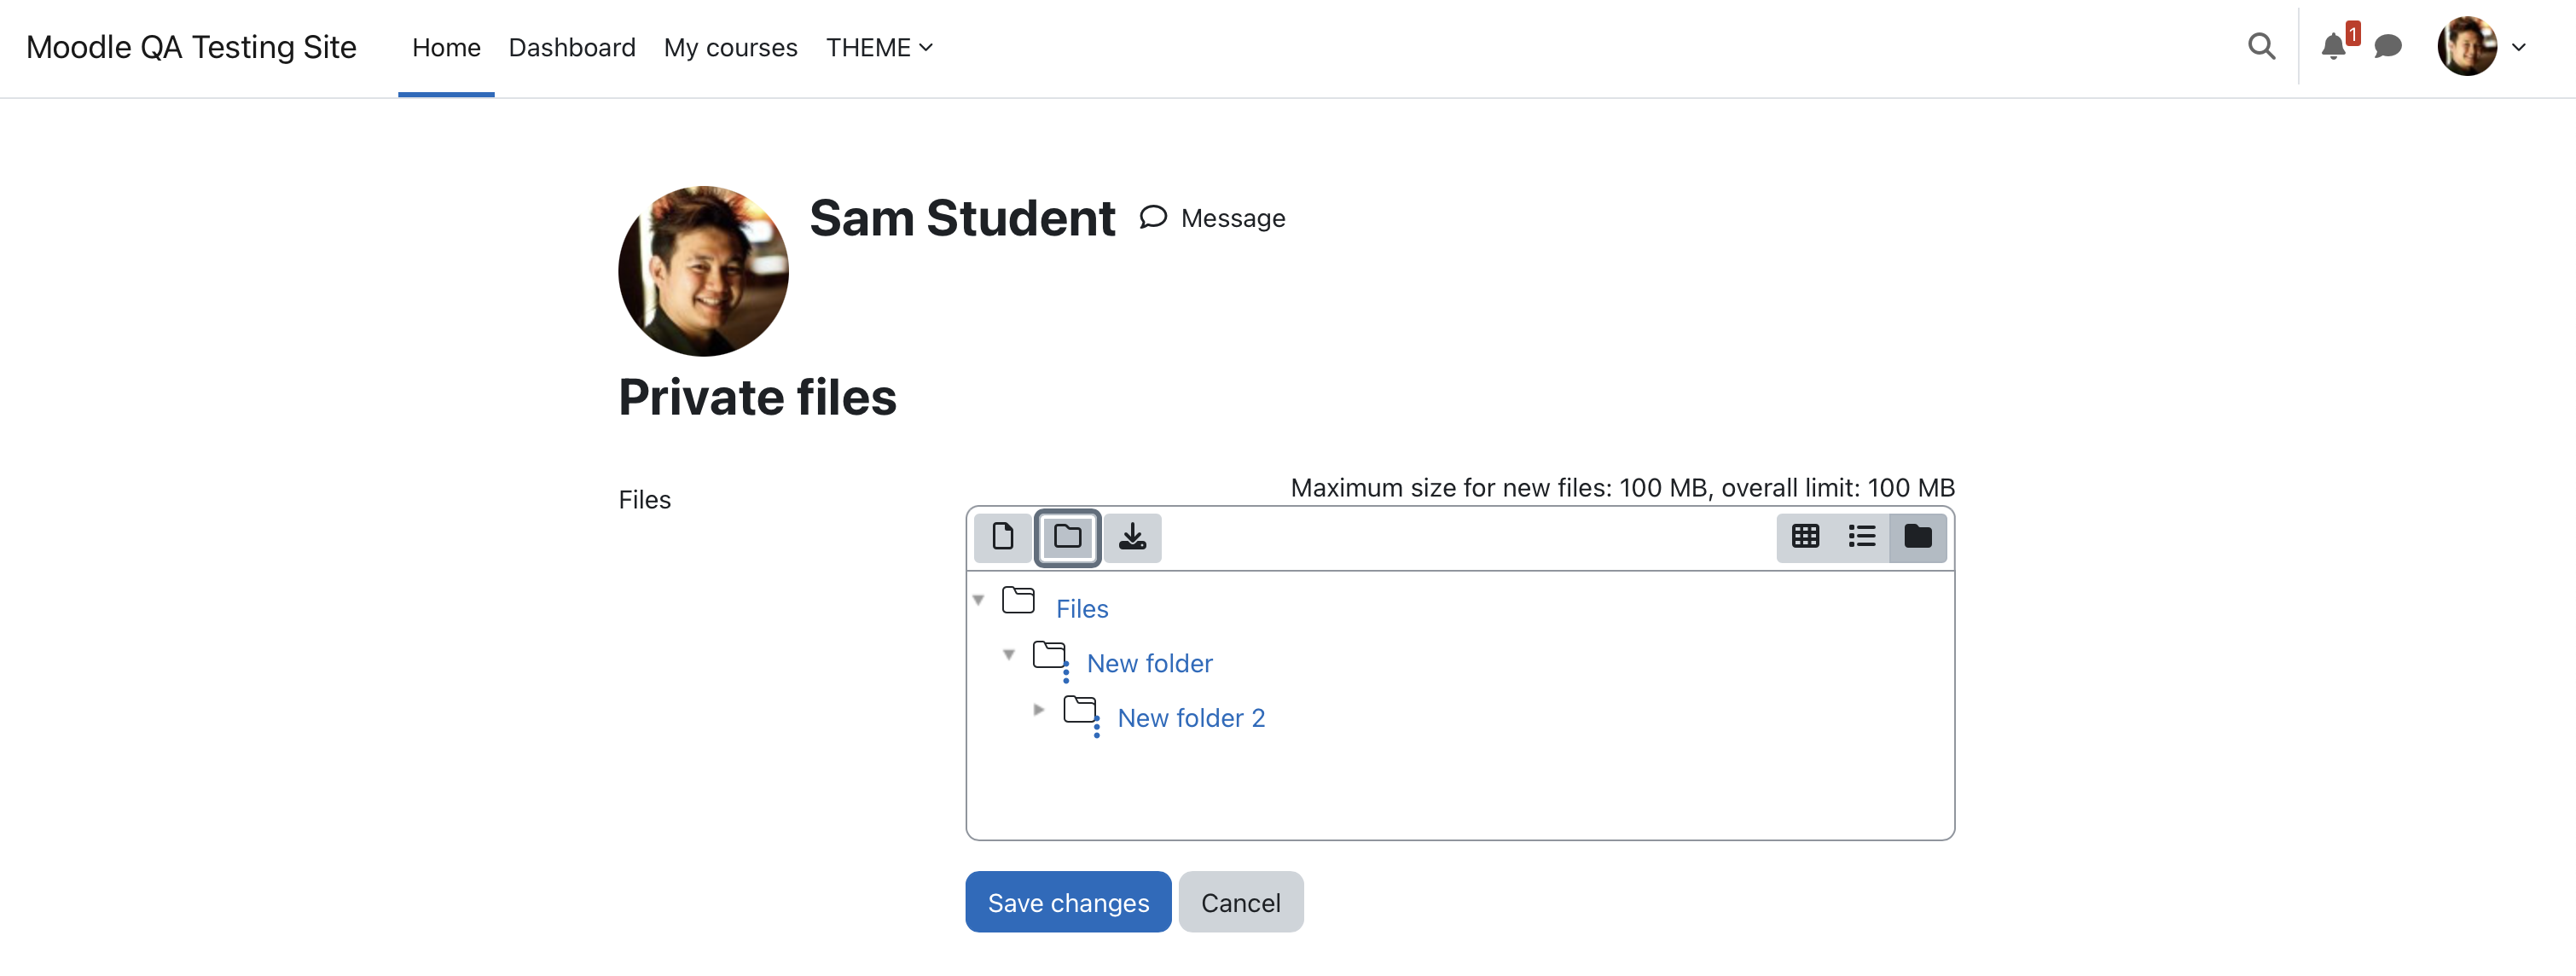
Task: Click Sam Student's large profile picture
Action: pos(703,271)
